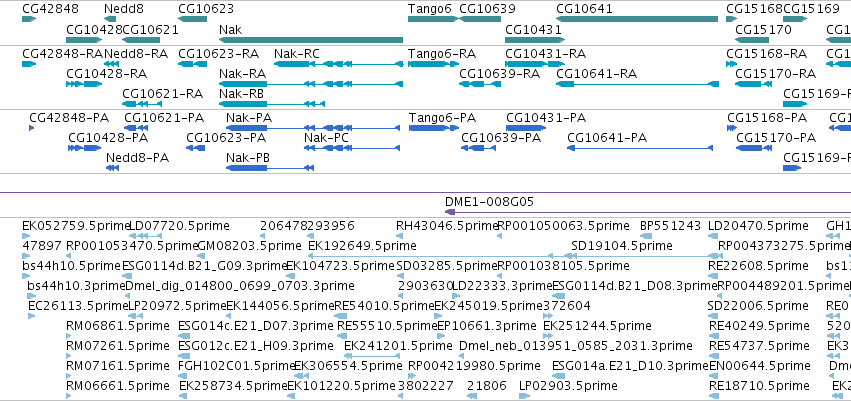Click the Tango6-PA protein bar
The width and height of the screenshot is (851, 401).
(x=433, y=128)
